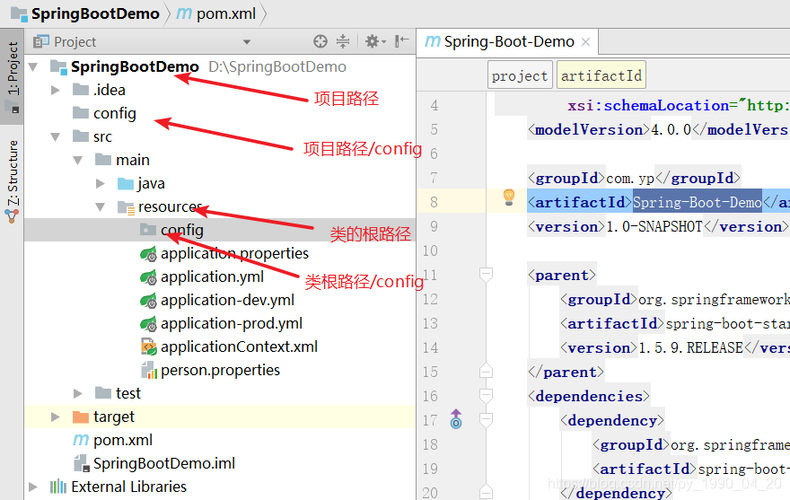
Task: Click the resources folder icon
Action: (x=125, y=207)
